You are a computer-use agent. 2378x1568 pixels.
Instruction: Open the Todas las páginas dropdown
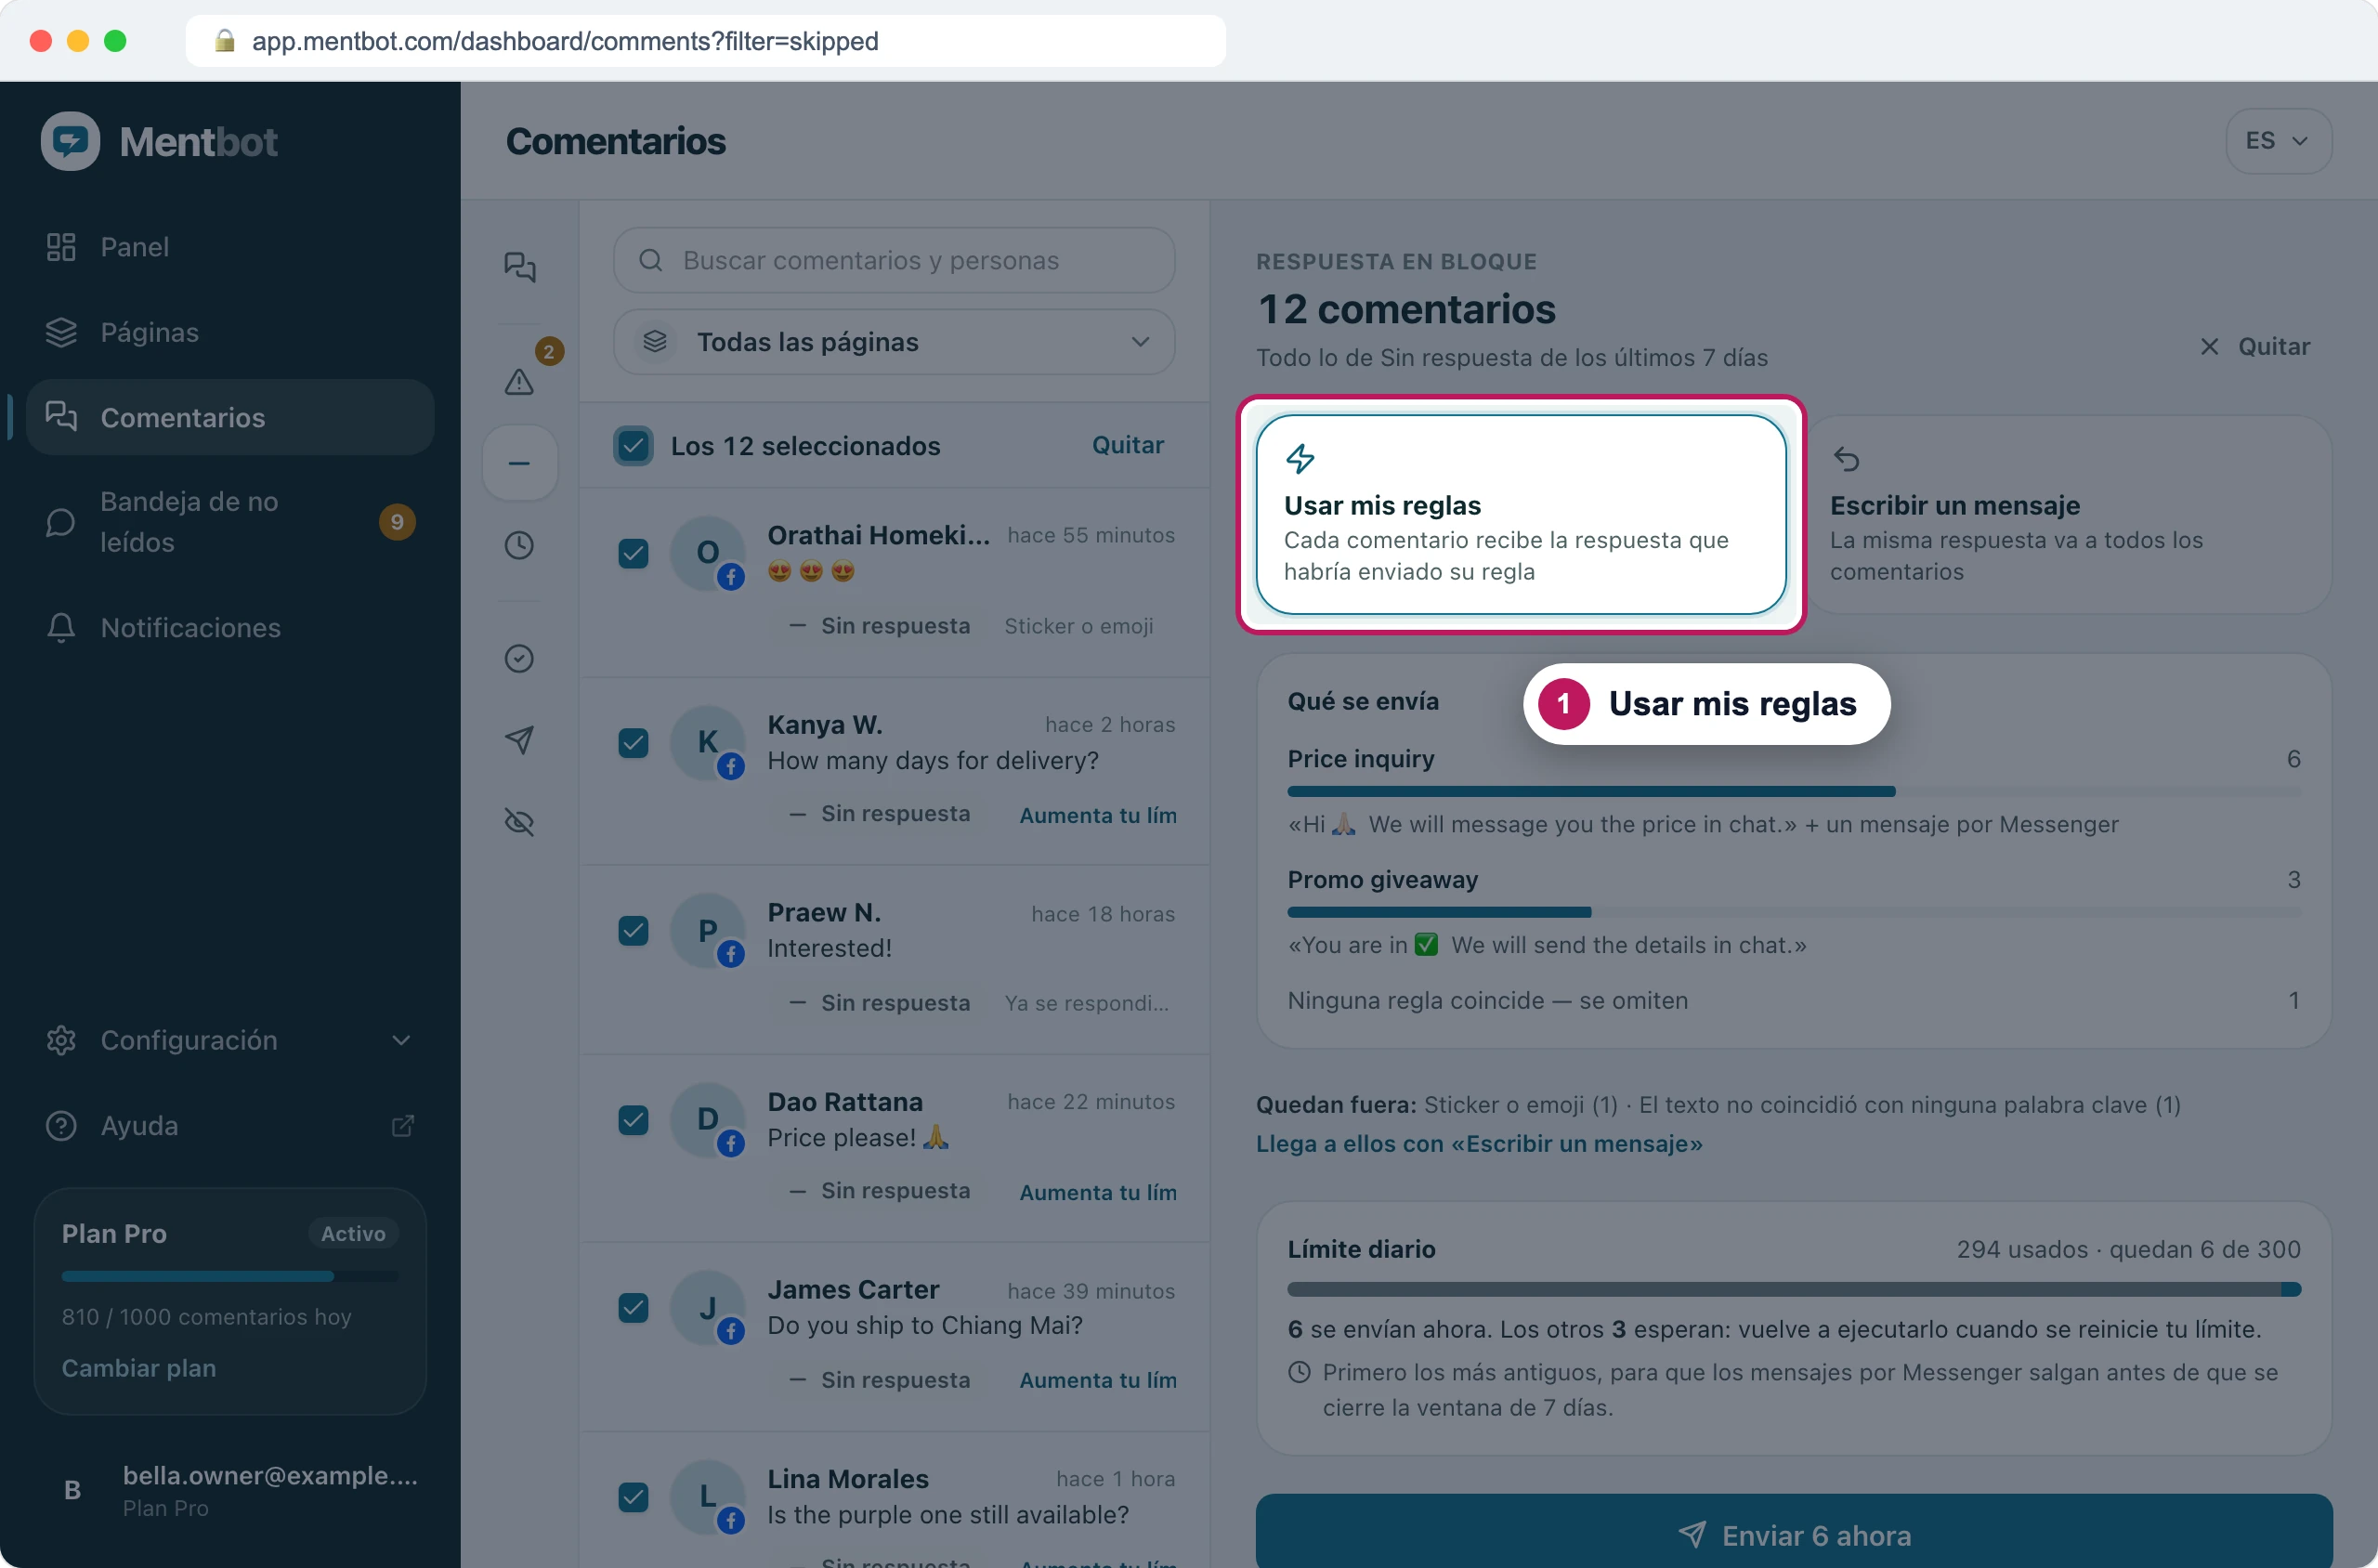[x=894, y=342]
